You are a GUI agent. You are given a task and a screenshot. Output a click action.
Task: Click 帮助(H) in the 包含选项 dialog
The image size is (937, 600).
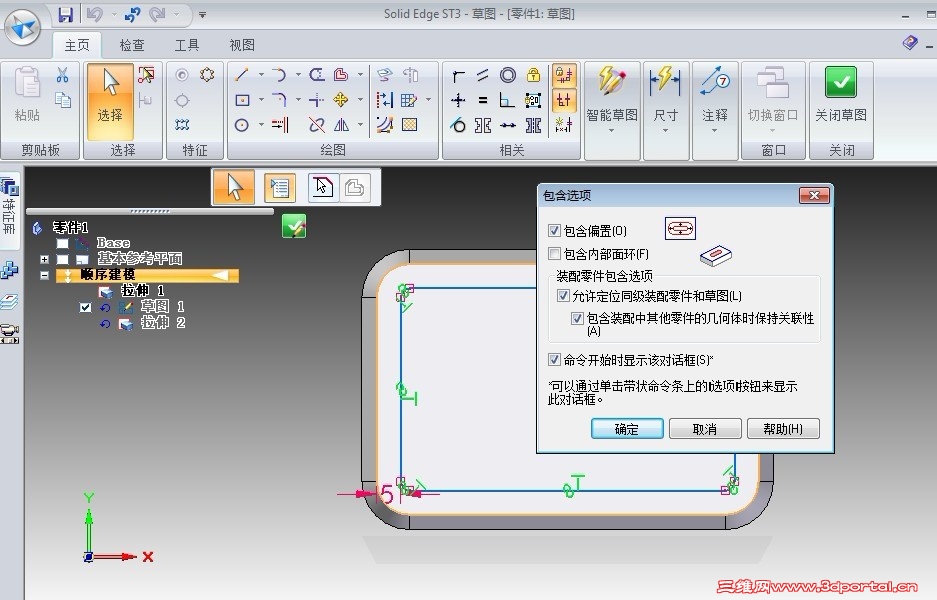[x=783, y=428]
